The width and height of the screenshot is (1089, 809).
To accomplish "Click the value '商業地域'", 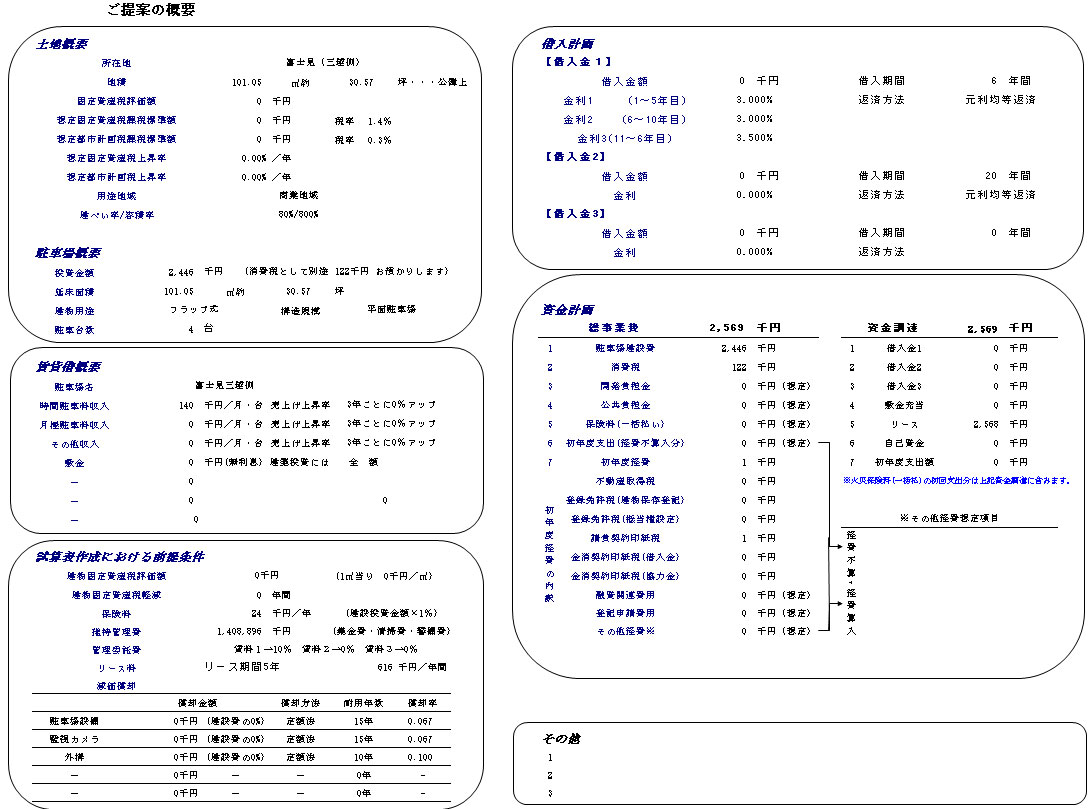I will [x=299, y=195].
